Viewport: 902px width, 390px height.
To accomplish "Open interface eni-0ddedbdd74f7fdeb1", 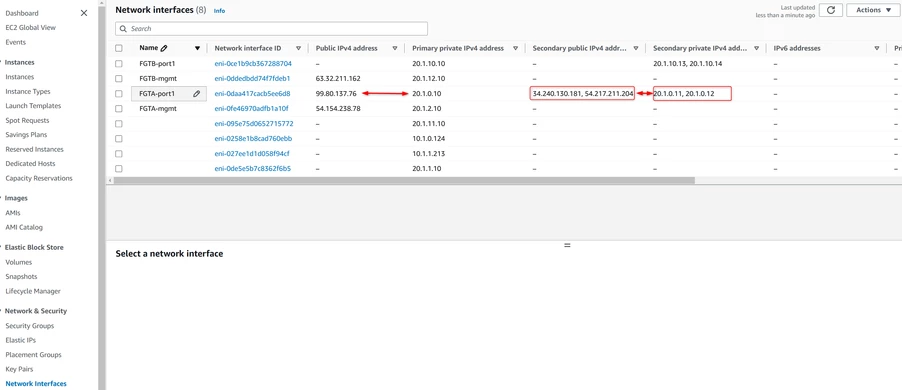I will tap(252, 78).
